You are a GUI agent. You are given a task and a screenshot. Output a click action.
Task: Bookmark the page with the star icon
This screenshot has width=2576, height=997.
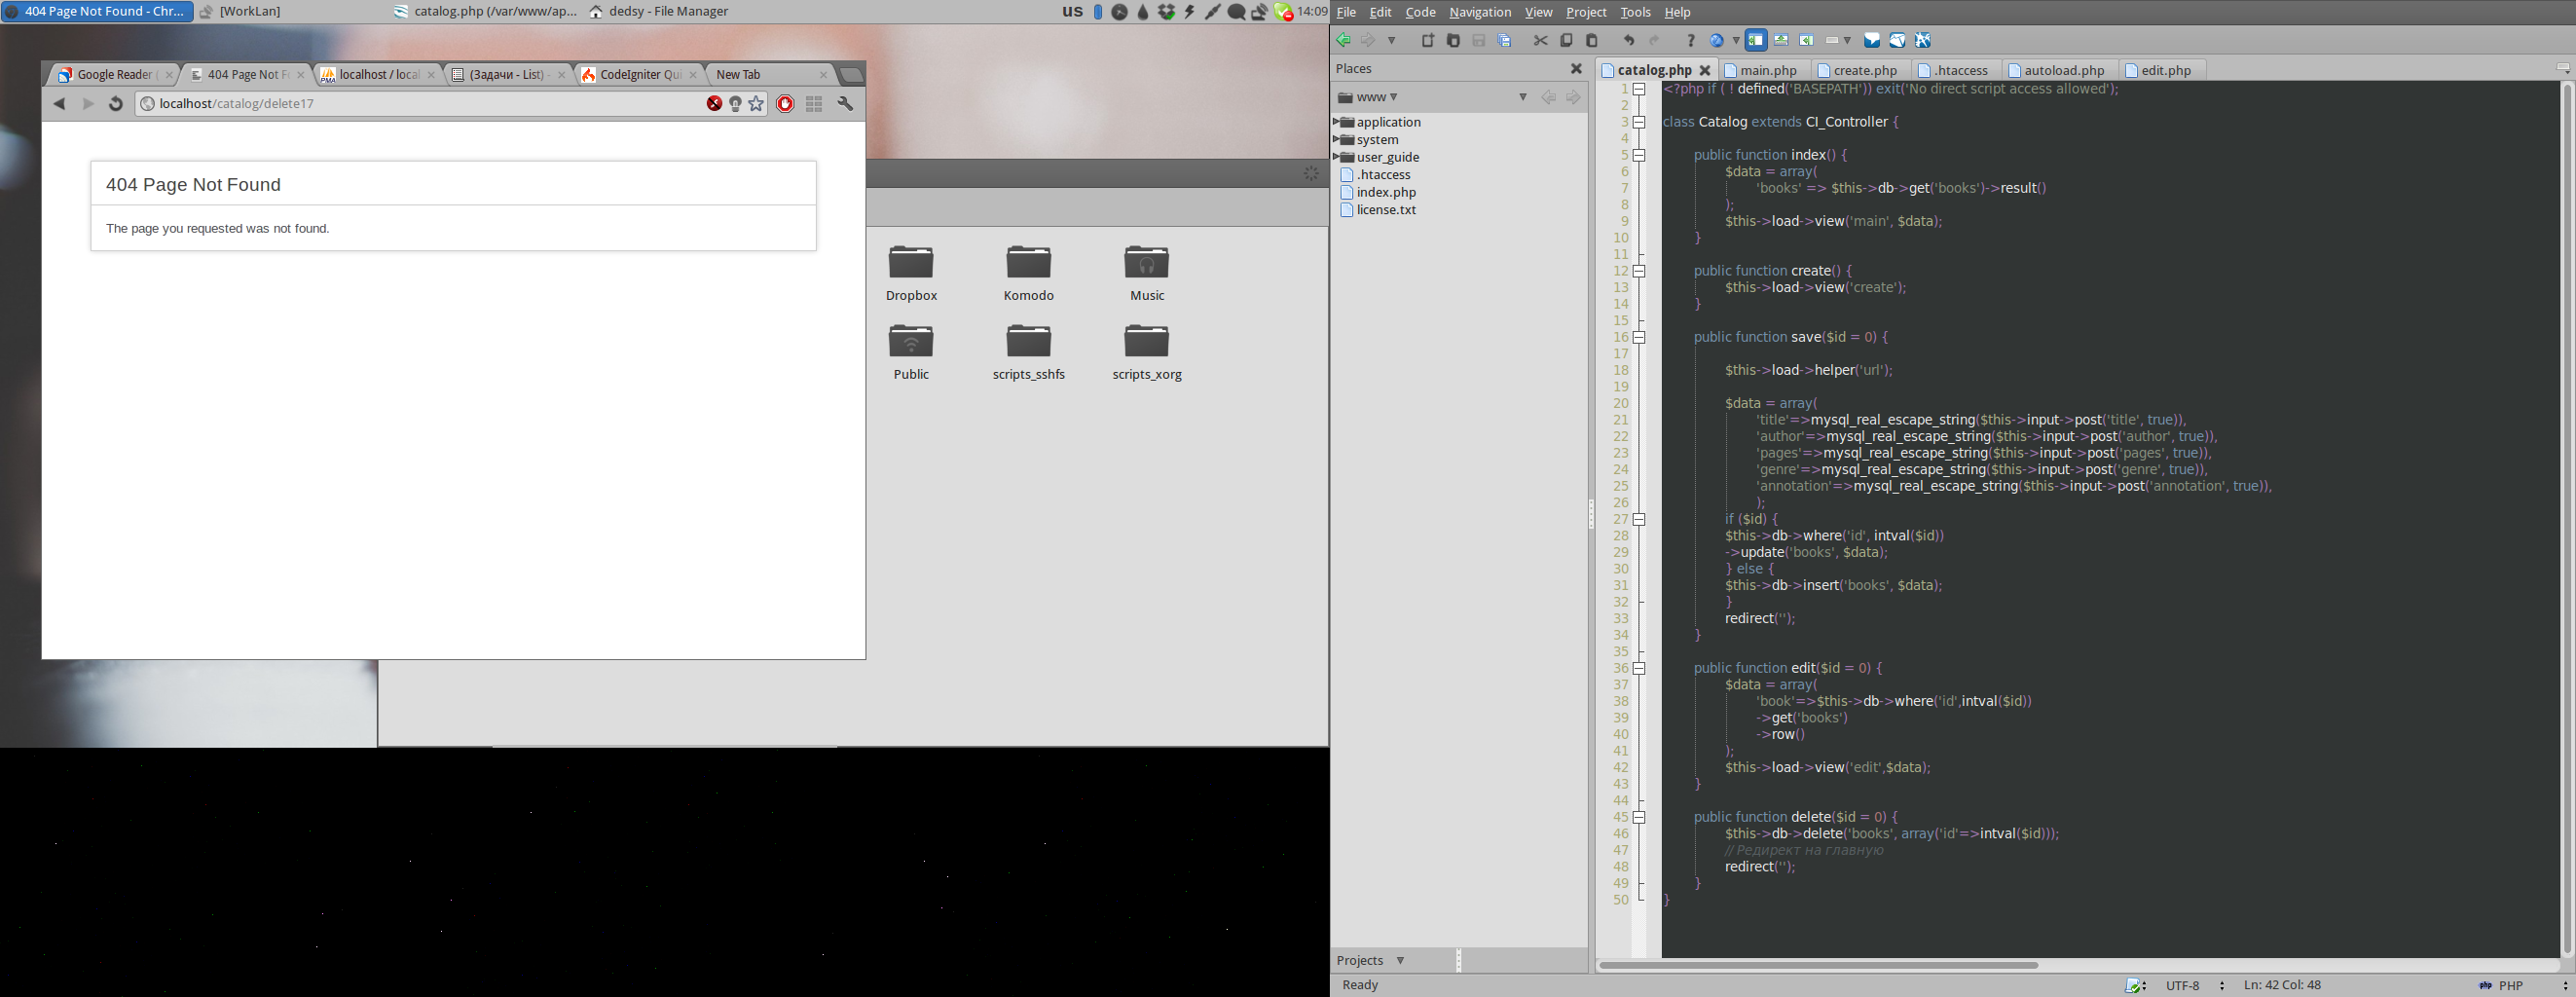click(756, 104)
